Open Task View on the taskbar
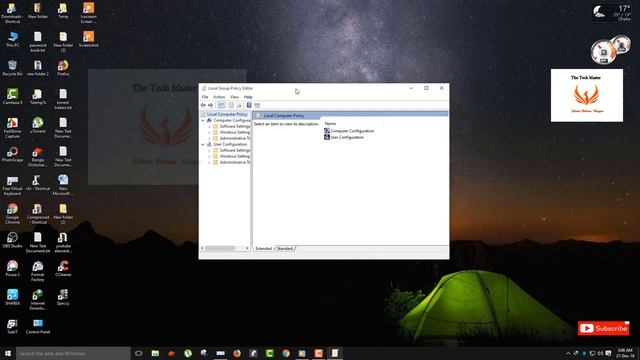Viewport: 640px width, 360px height. coord(139,353)
